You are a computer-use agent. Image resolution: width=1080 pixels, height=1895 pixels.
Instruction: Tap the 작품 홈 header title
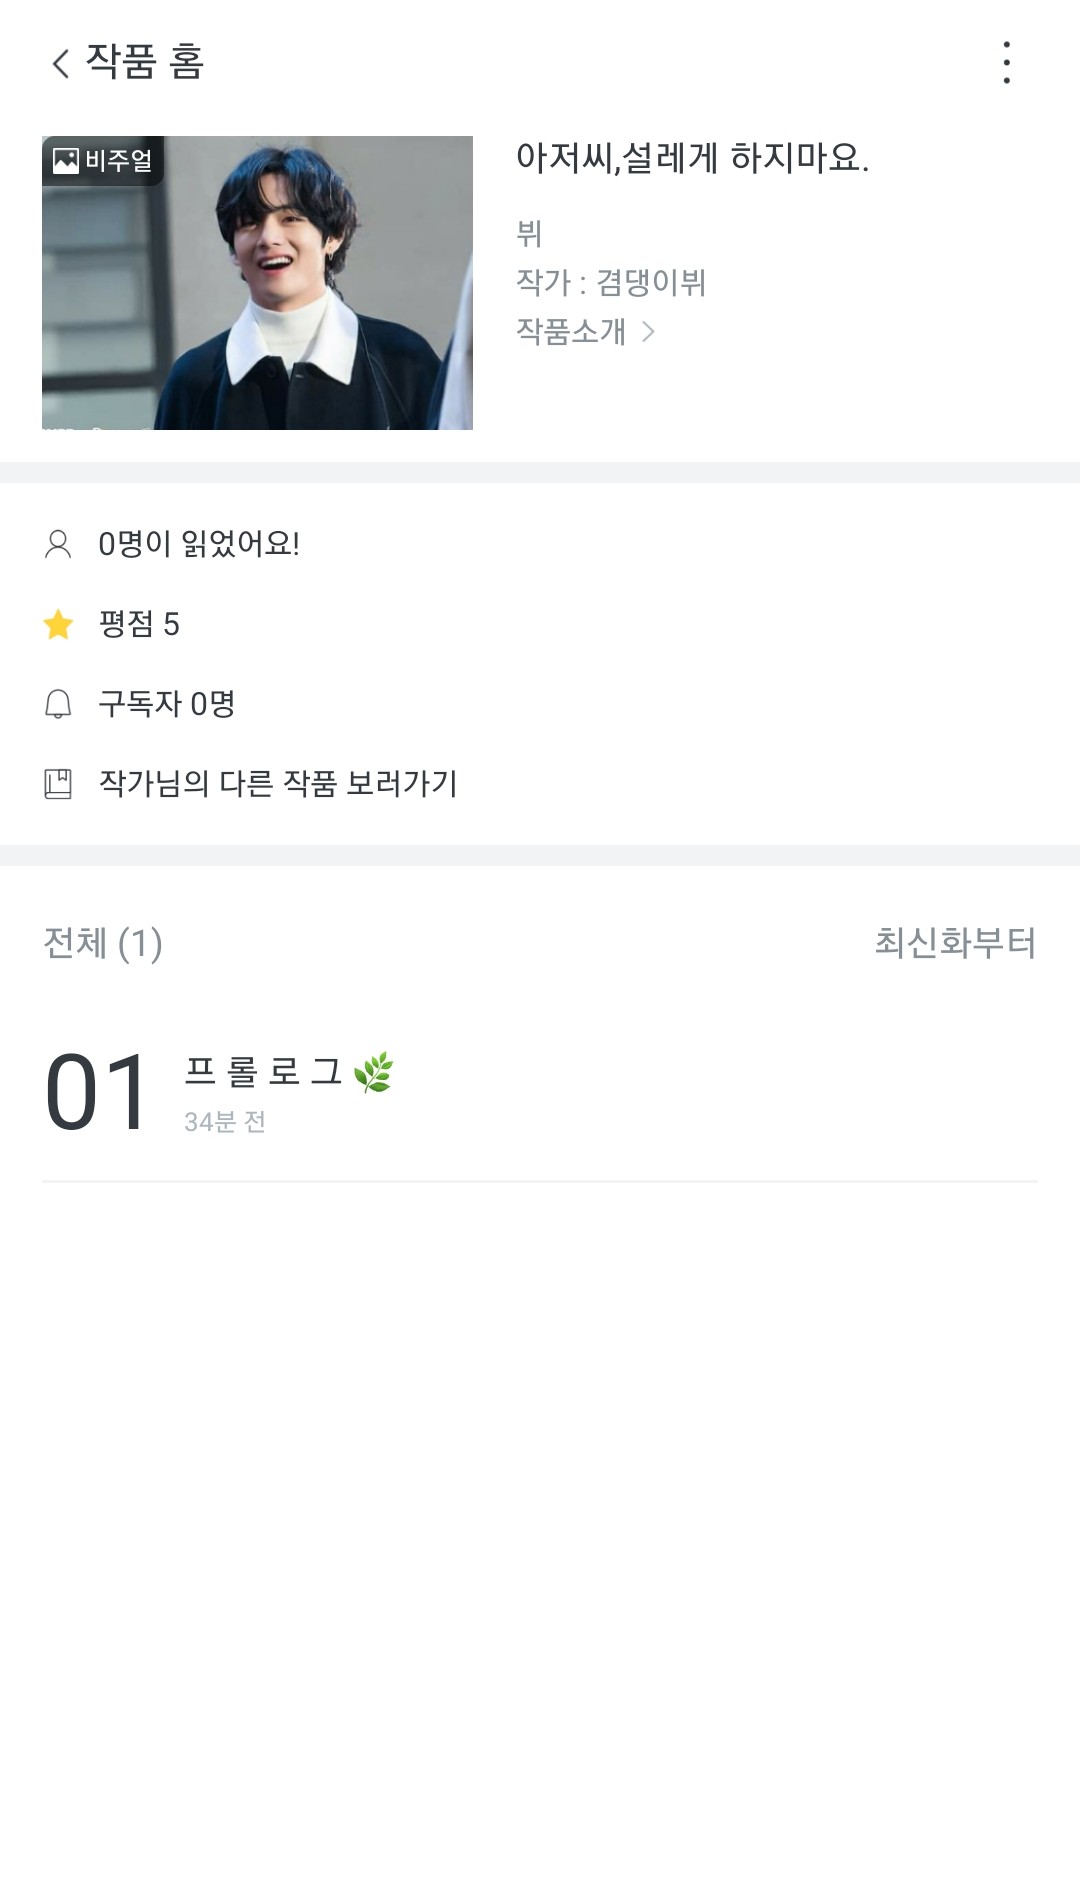(x=145, y=62)
